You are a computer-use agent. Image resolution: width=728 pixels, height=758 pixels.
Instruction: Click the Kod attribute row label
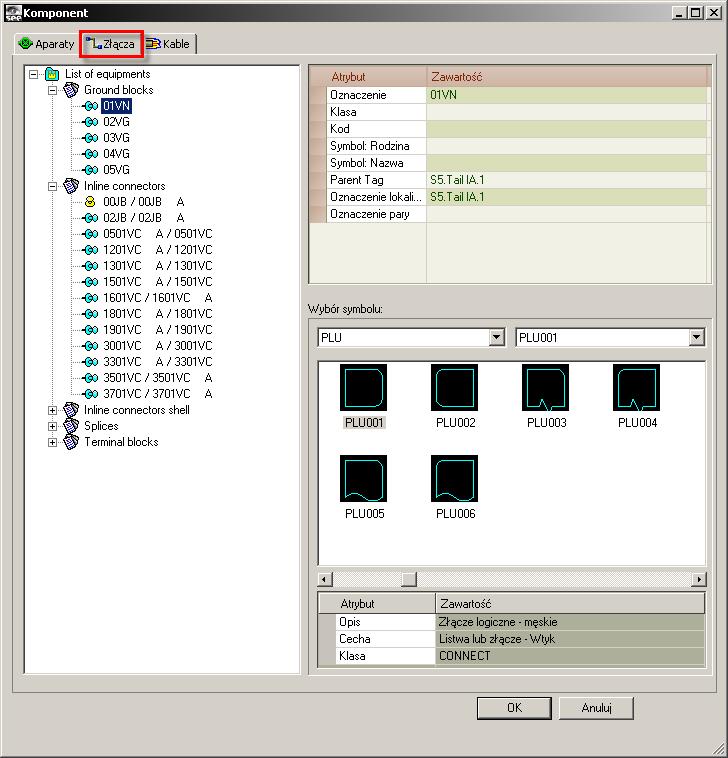[x=376, y=129]
